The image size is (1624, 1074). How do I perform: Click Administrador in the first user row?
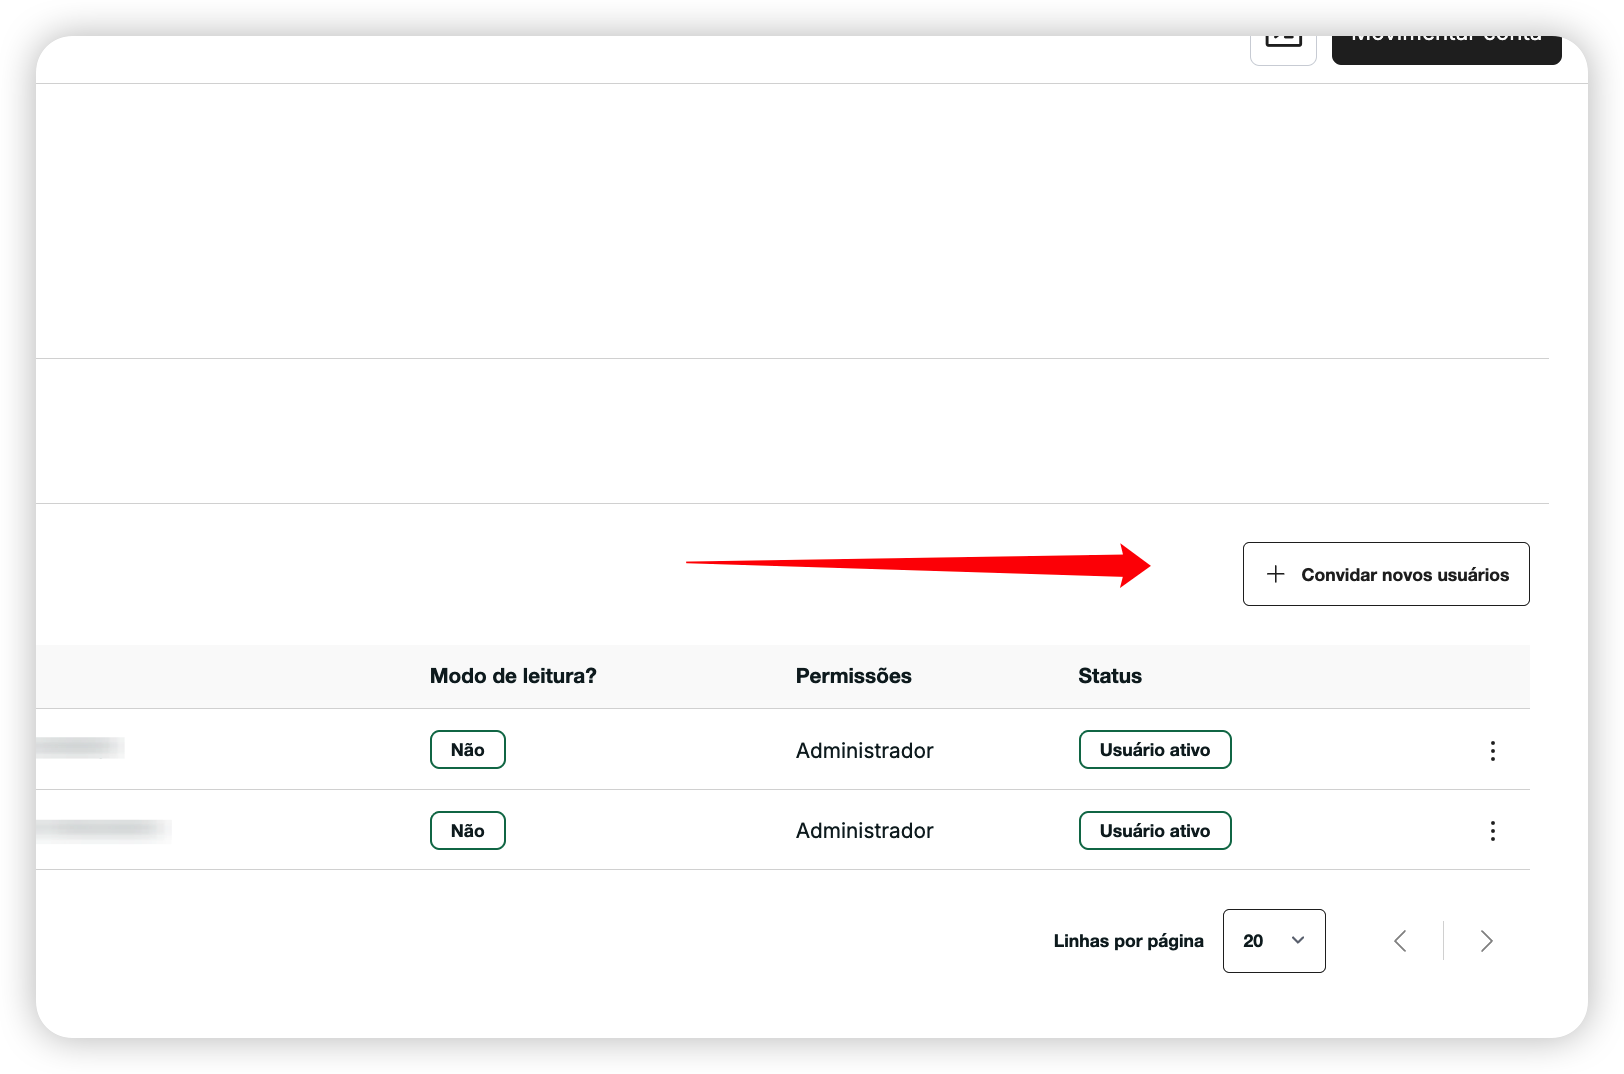[864, 751]
